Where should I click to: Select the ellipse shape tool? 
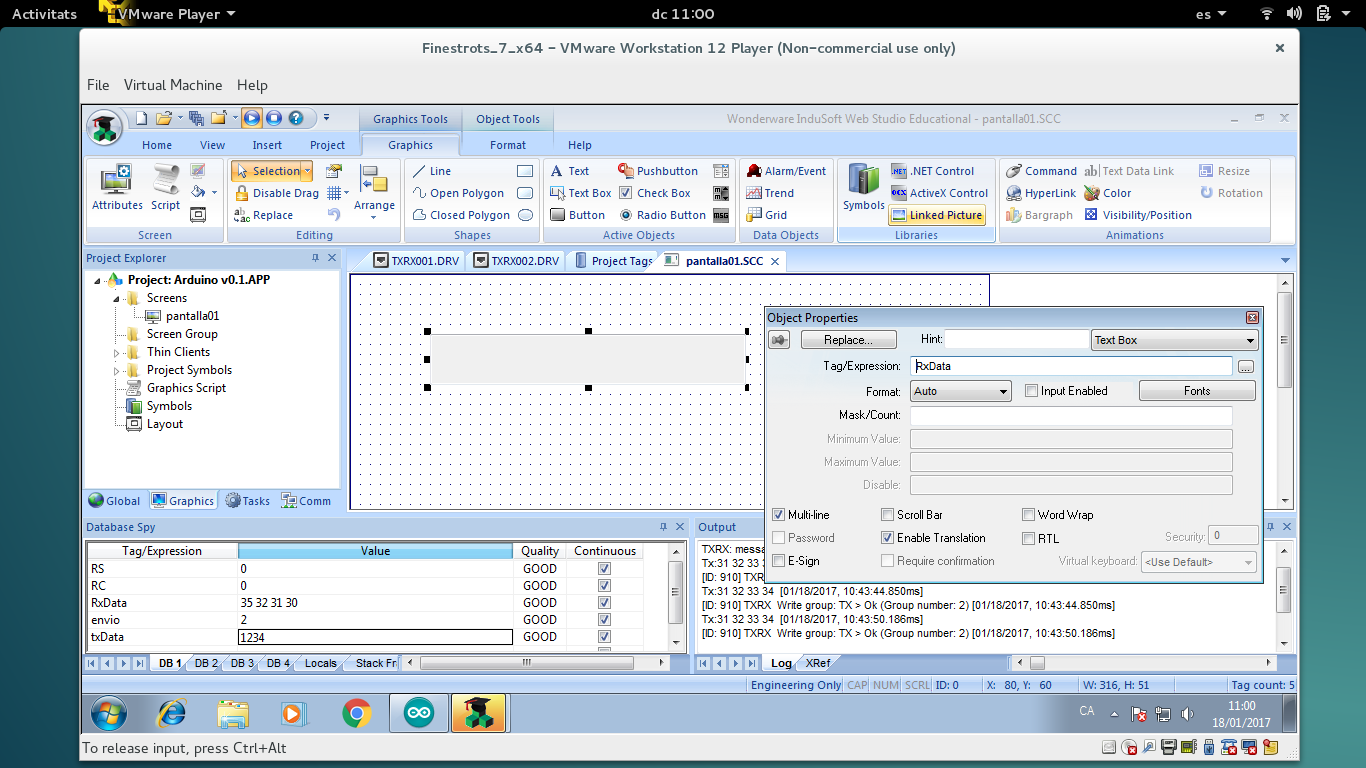(x=526, y=215)
